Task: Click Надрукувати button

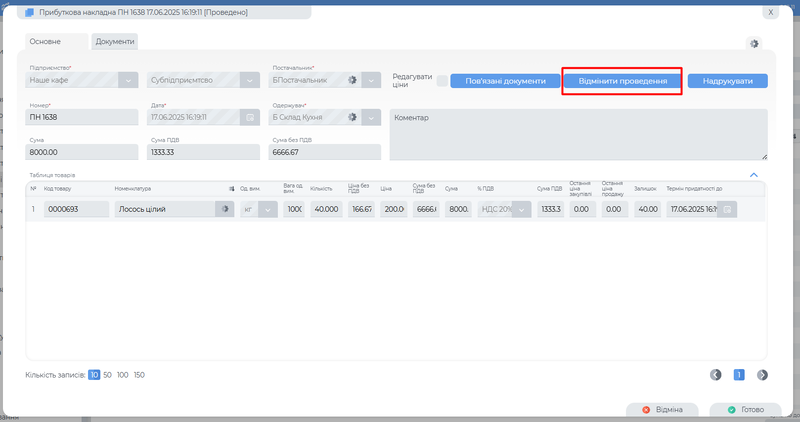Action: click(727, 81)
